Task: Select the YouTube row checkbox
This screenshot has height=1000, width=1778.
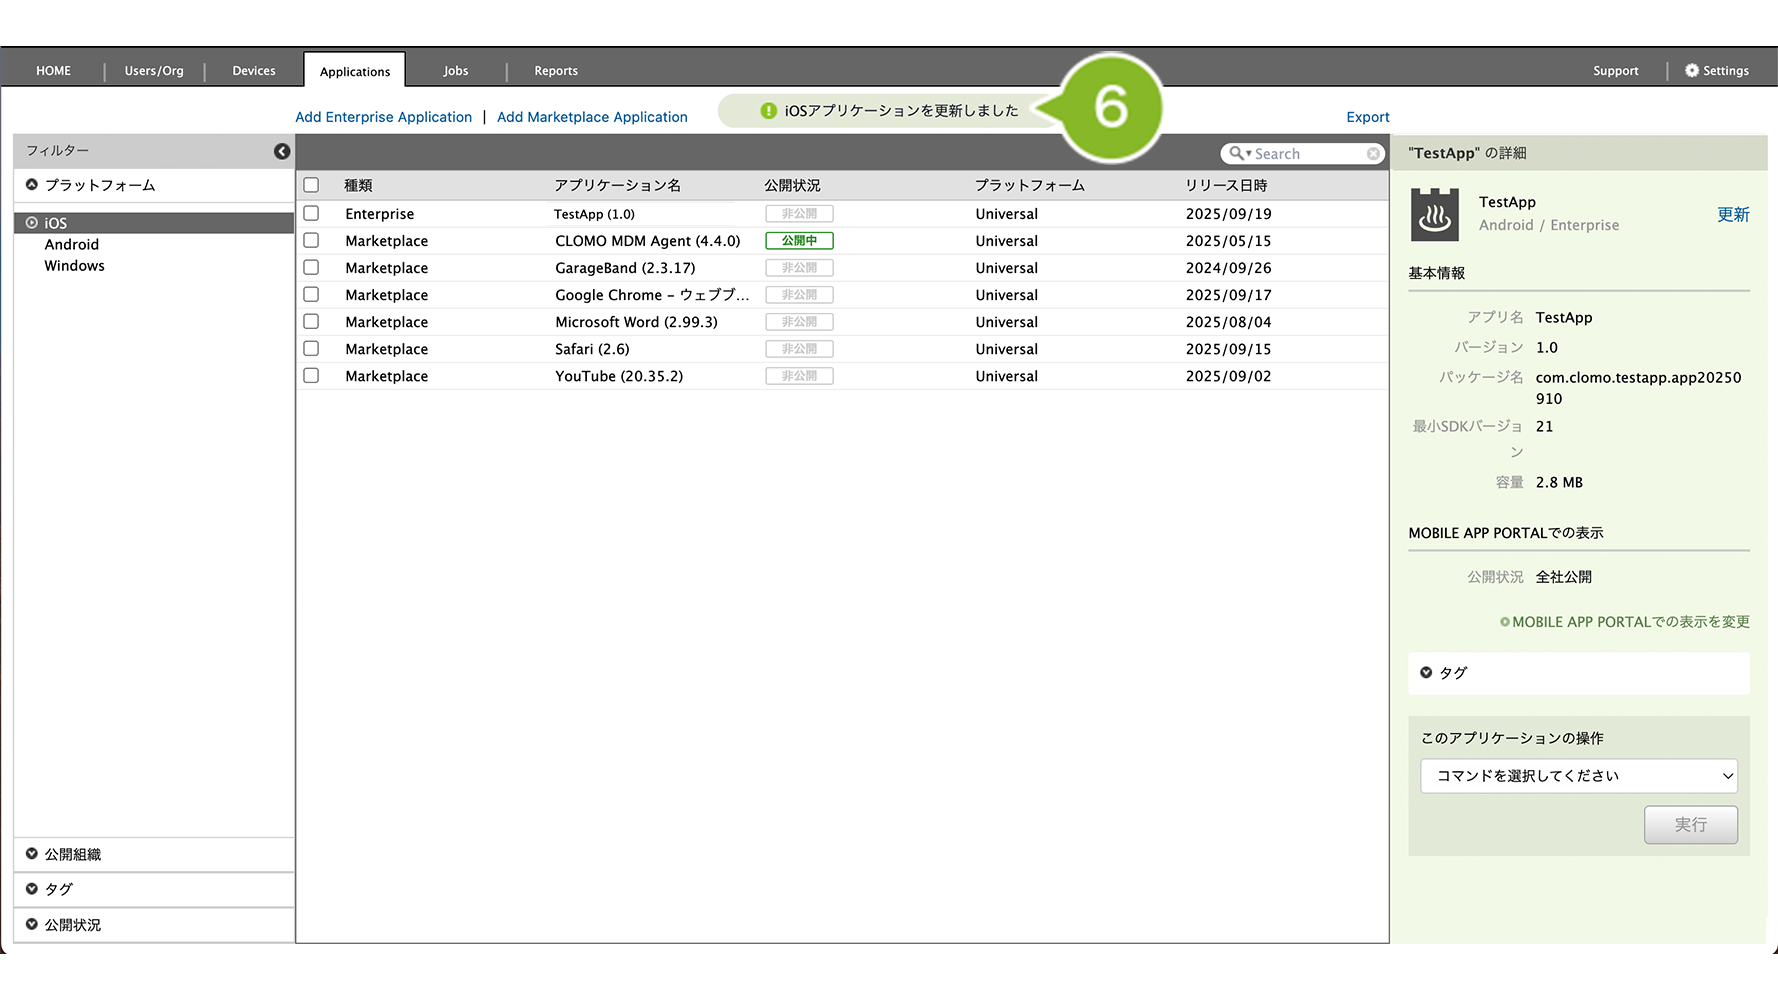Action: 311,375
